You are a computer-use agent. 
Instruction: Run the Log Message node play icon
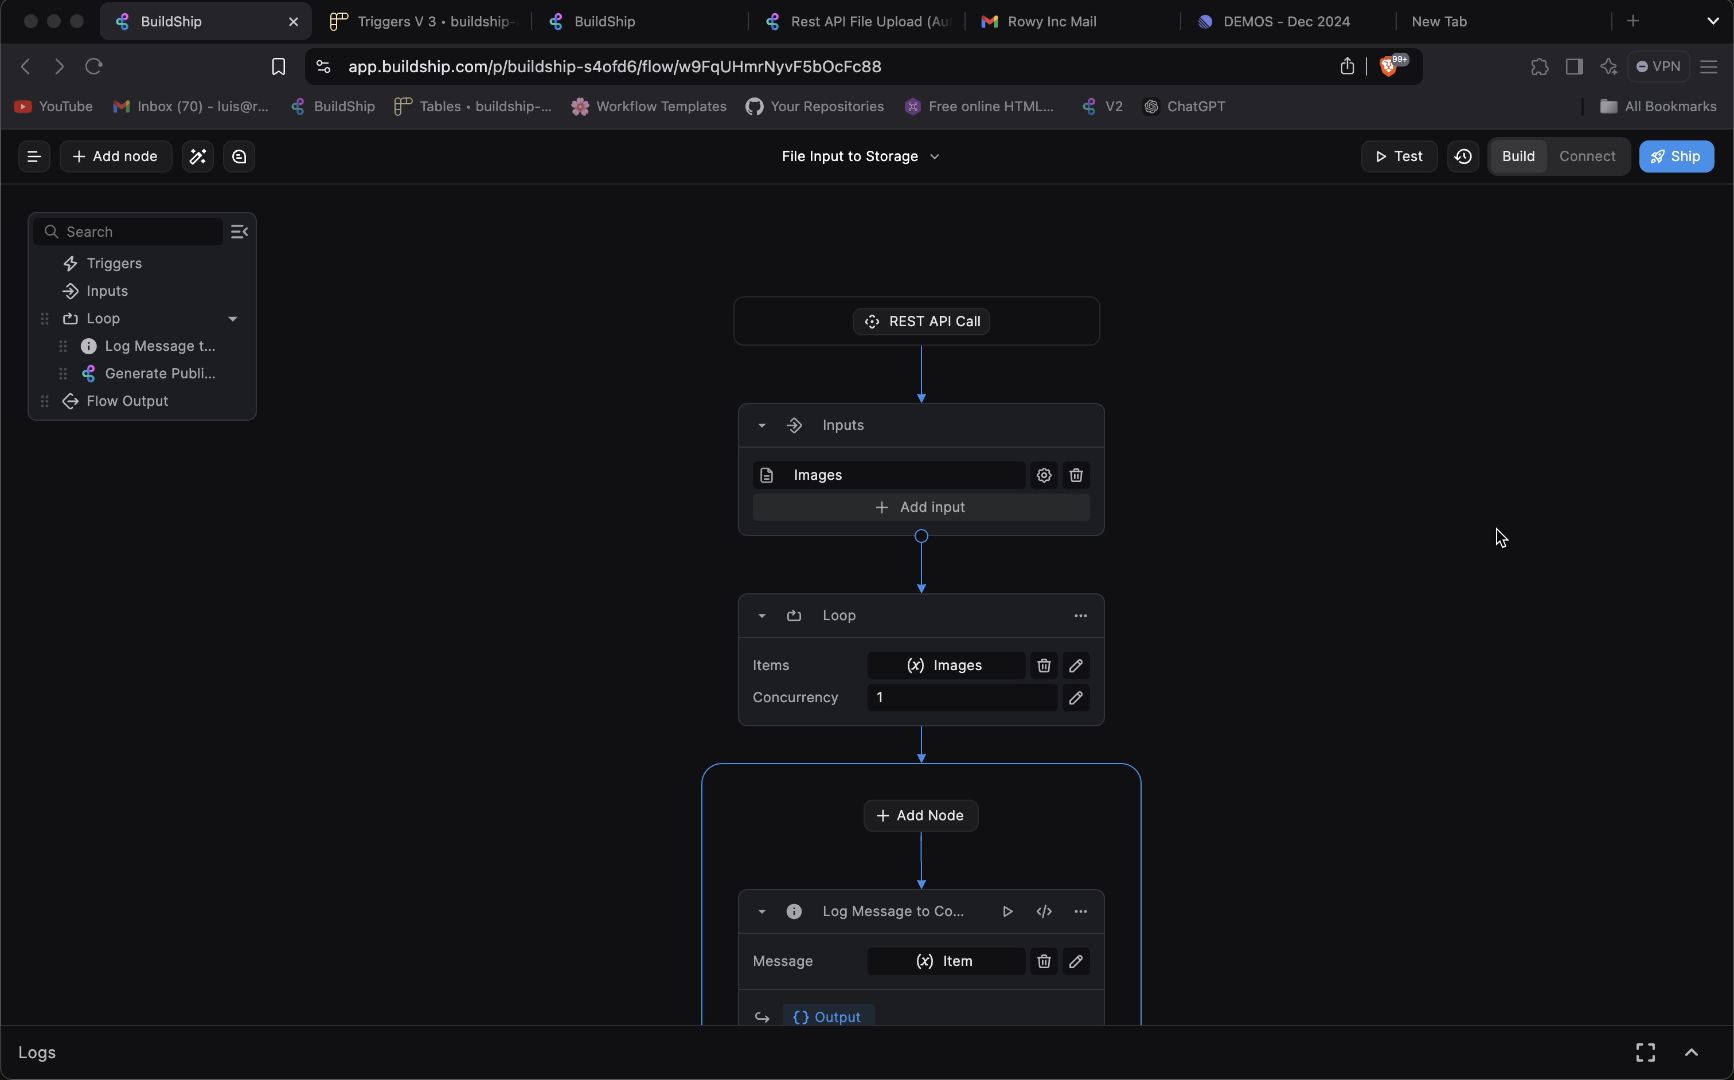(x=1008, y=912)
